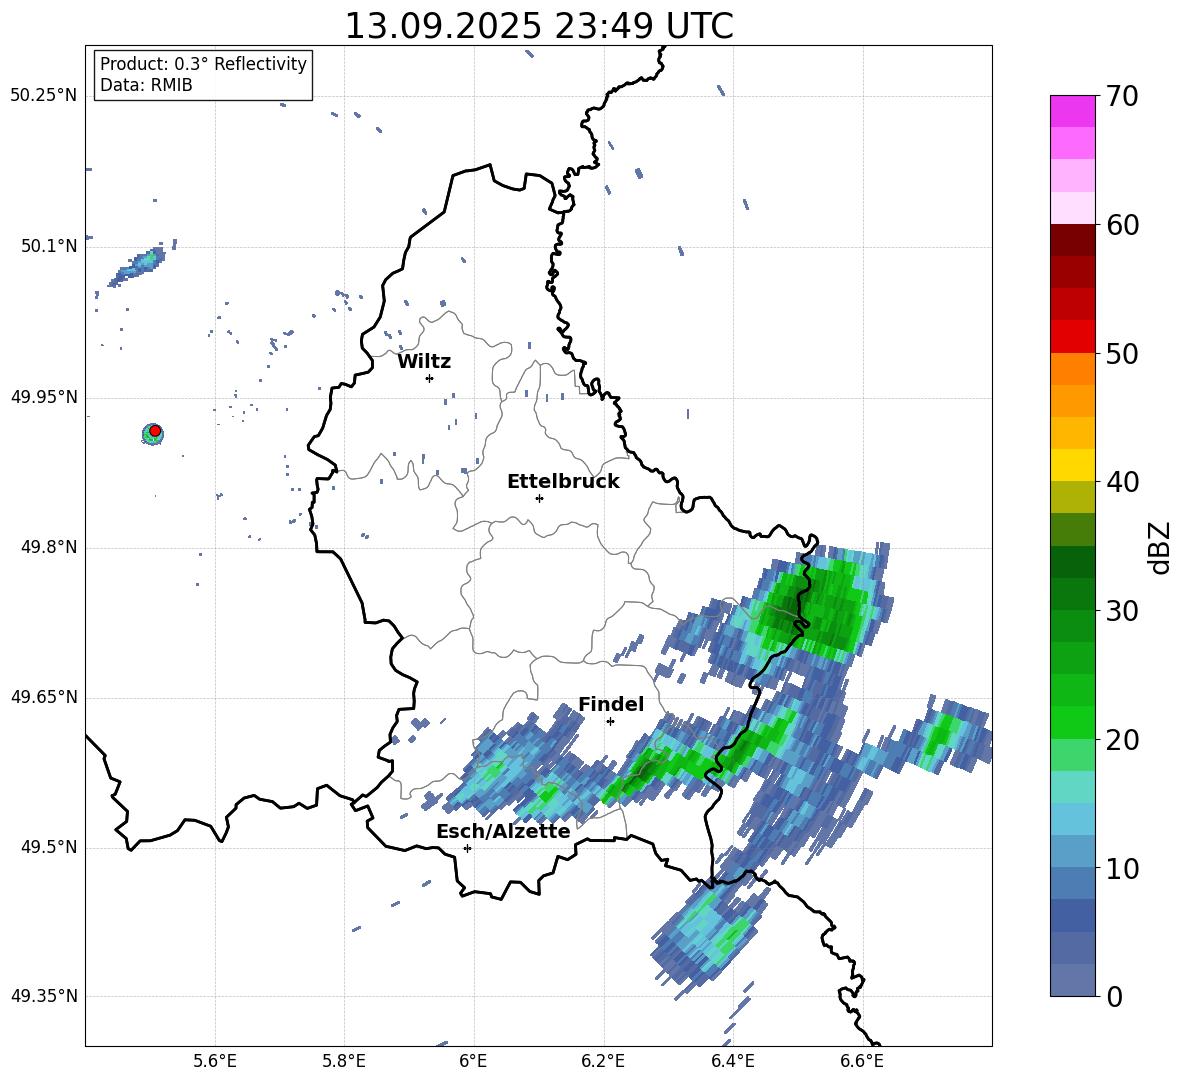The image size is (1184, 1081).
Task: Click the Esch/Alzette city label
Action: [504, 831]
